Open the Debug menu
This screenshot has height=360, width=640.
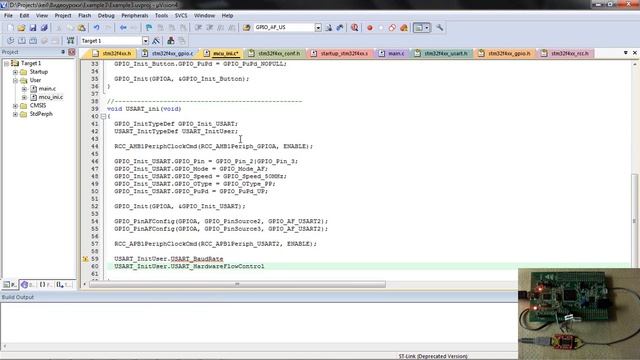(x=106, y=16)
